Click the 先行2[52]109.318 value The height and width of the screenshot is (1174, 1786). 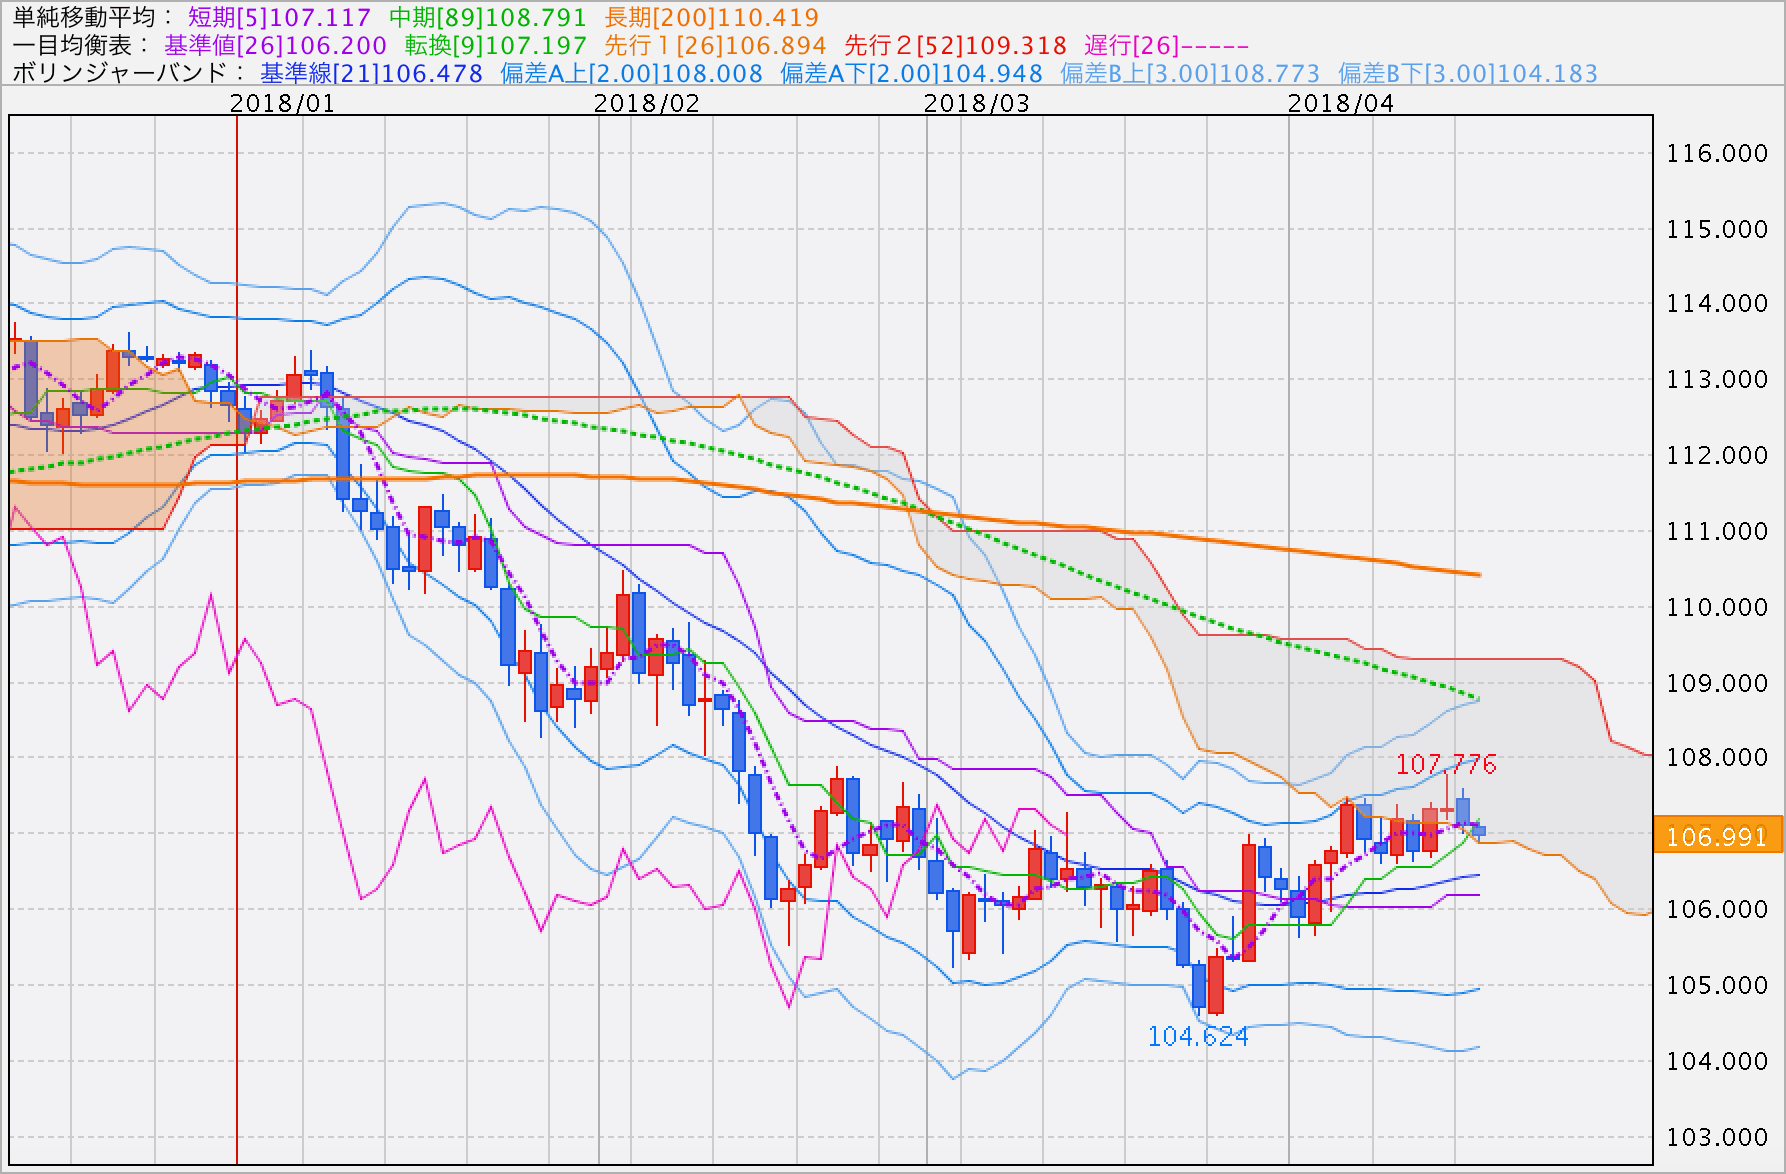[955, 45]
